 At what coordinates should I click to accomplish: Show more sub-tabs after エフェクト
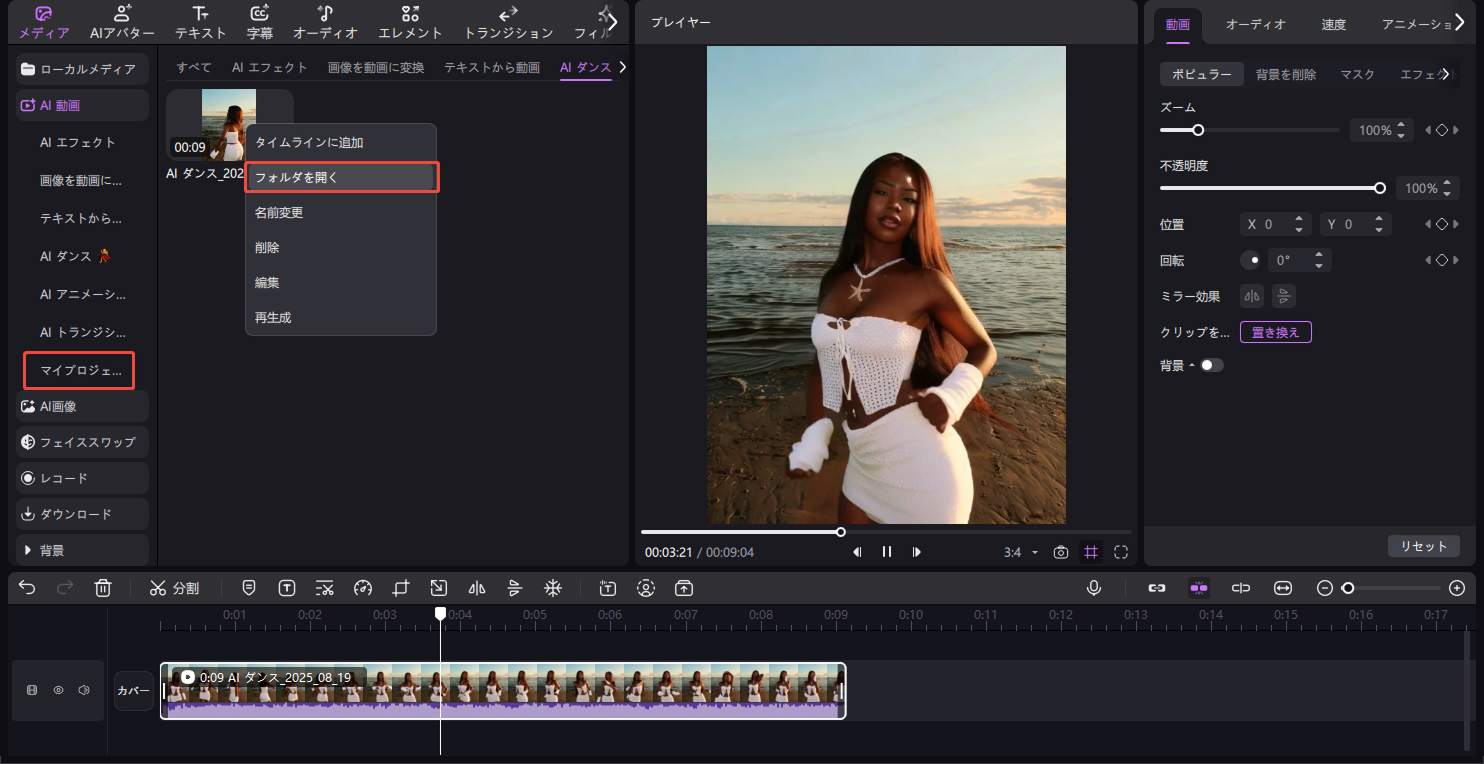[1445, 74]
